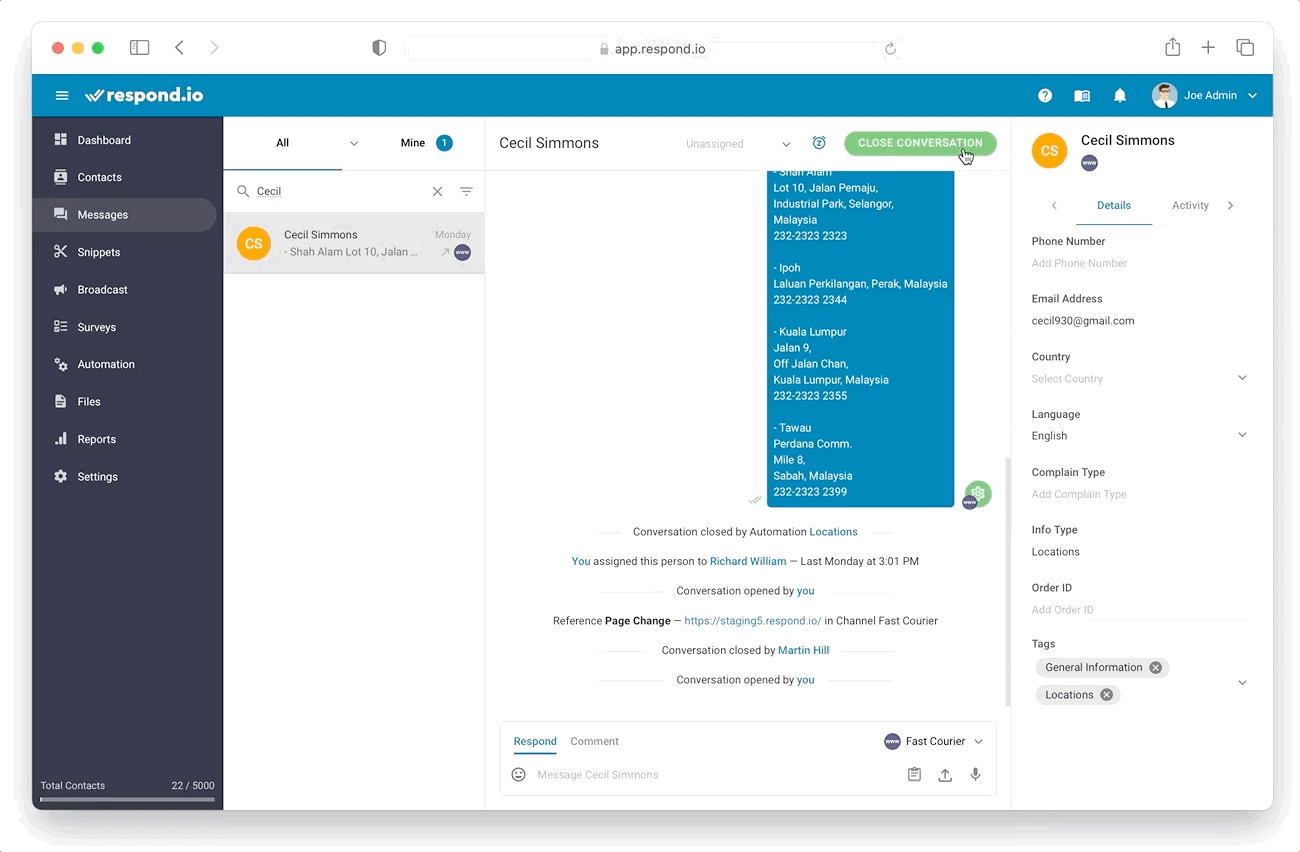1300x852 pixels.
Task: Open the Fast Courier channel selector
Action: tap(934, 741)
